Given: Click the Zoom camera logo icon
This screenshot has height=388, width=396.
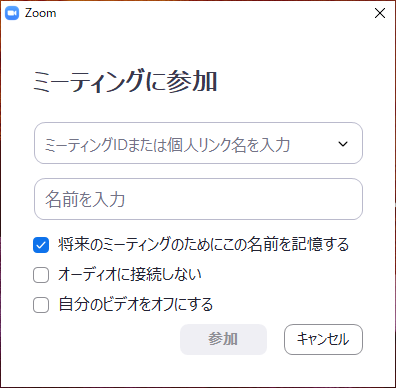Looking at the screenshot, I should coord(12,13).
